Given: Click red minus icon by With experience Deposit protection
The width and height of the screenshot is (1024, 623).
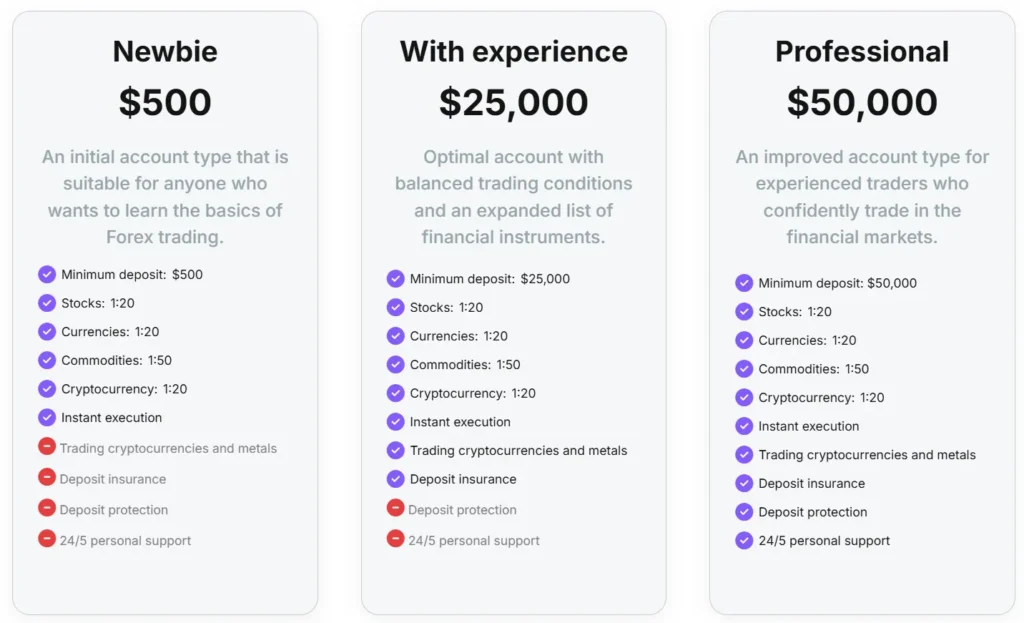Looking at the screenshot, I should 396,508.
